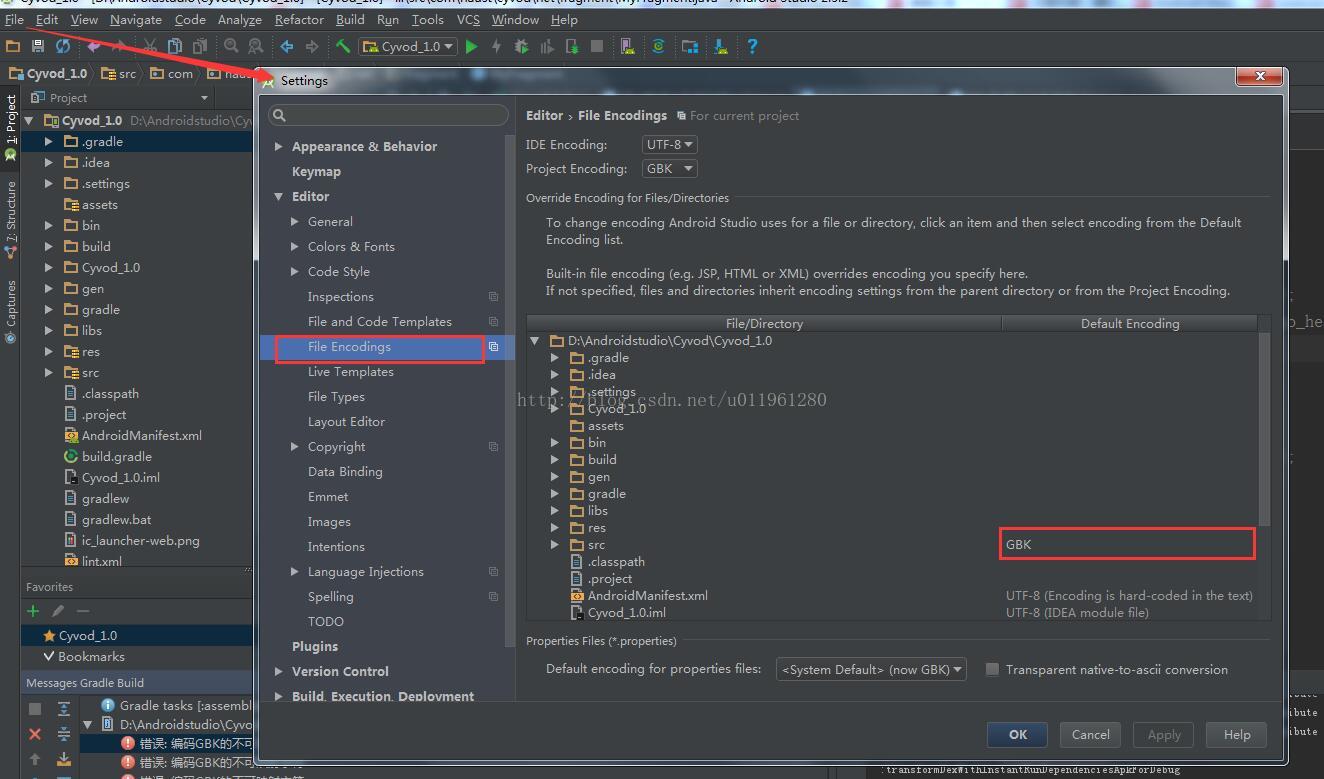Open the File menu
The image size is (1324, 779).
tap(14, 19)
